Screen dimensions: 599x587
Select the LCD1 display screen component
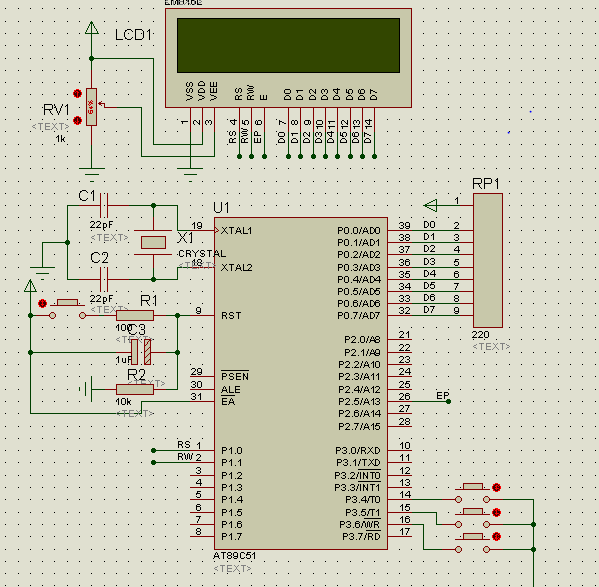click(x=288, y=45)
